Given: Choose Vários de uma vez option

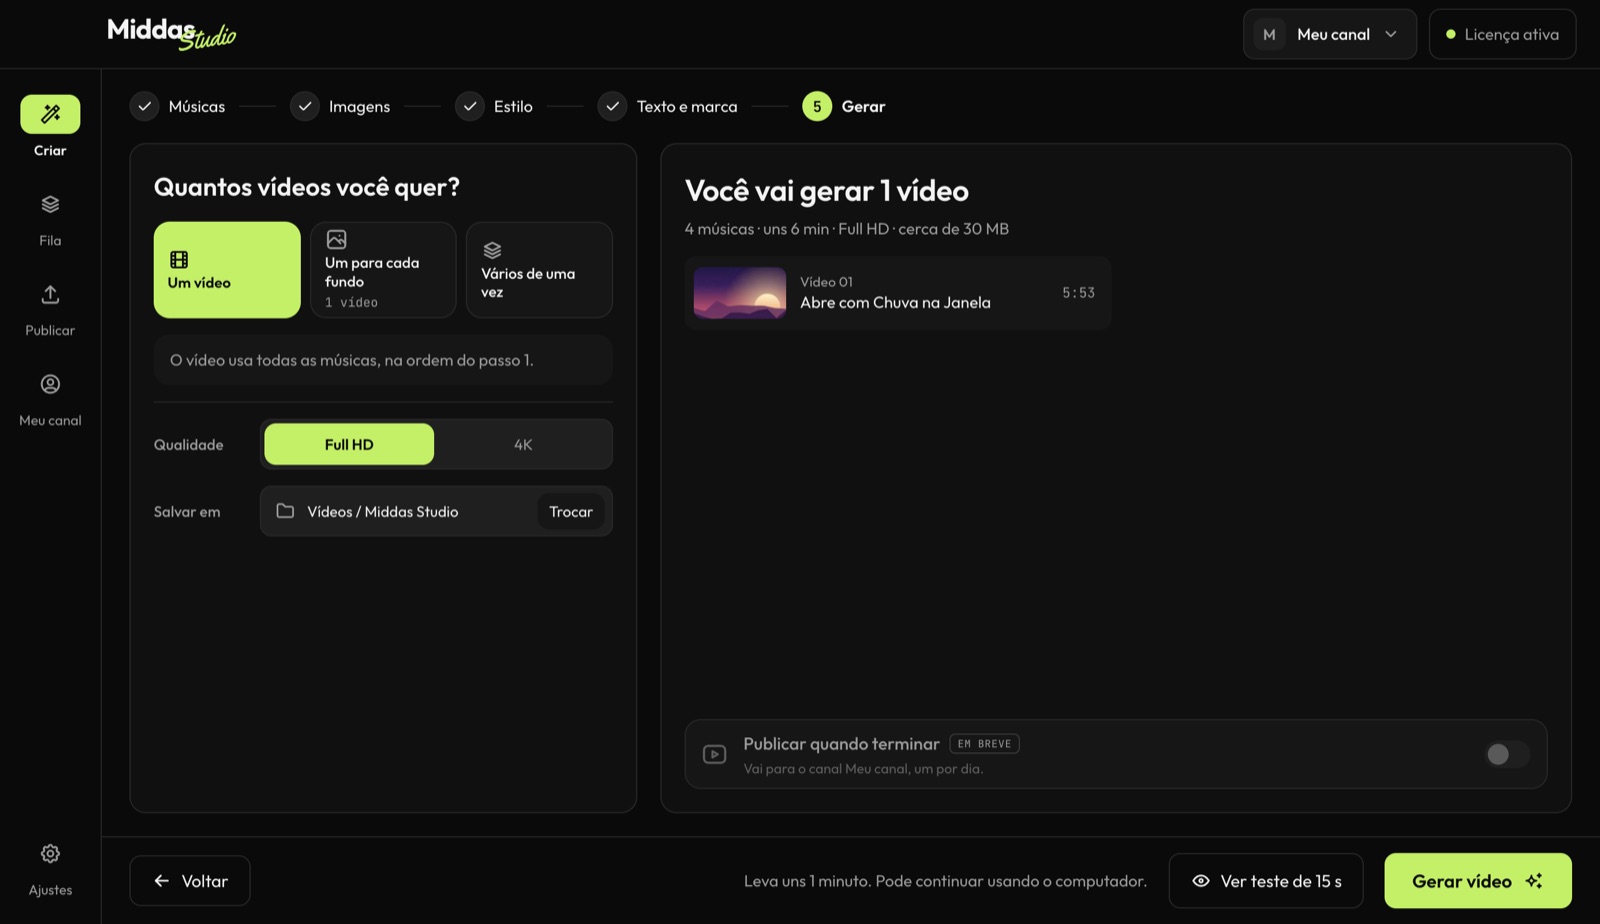Looking at the screenshot, I should 539,270.
